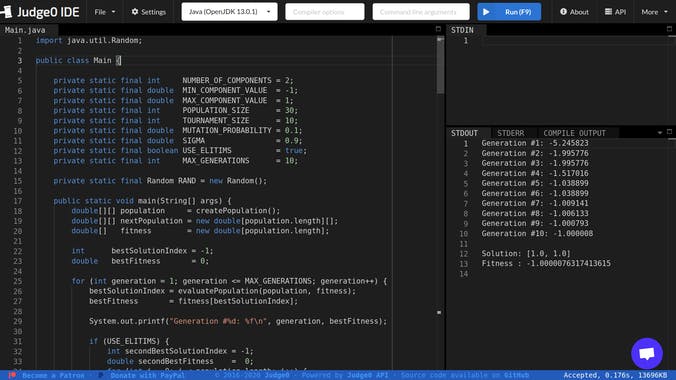Click the POPULATION_SIZE declaration line
Screen dimensions: 676x380
(175, 110)
